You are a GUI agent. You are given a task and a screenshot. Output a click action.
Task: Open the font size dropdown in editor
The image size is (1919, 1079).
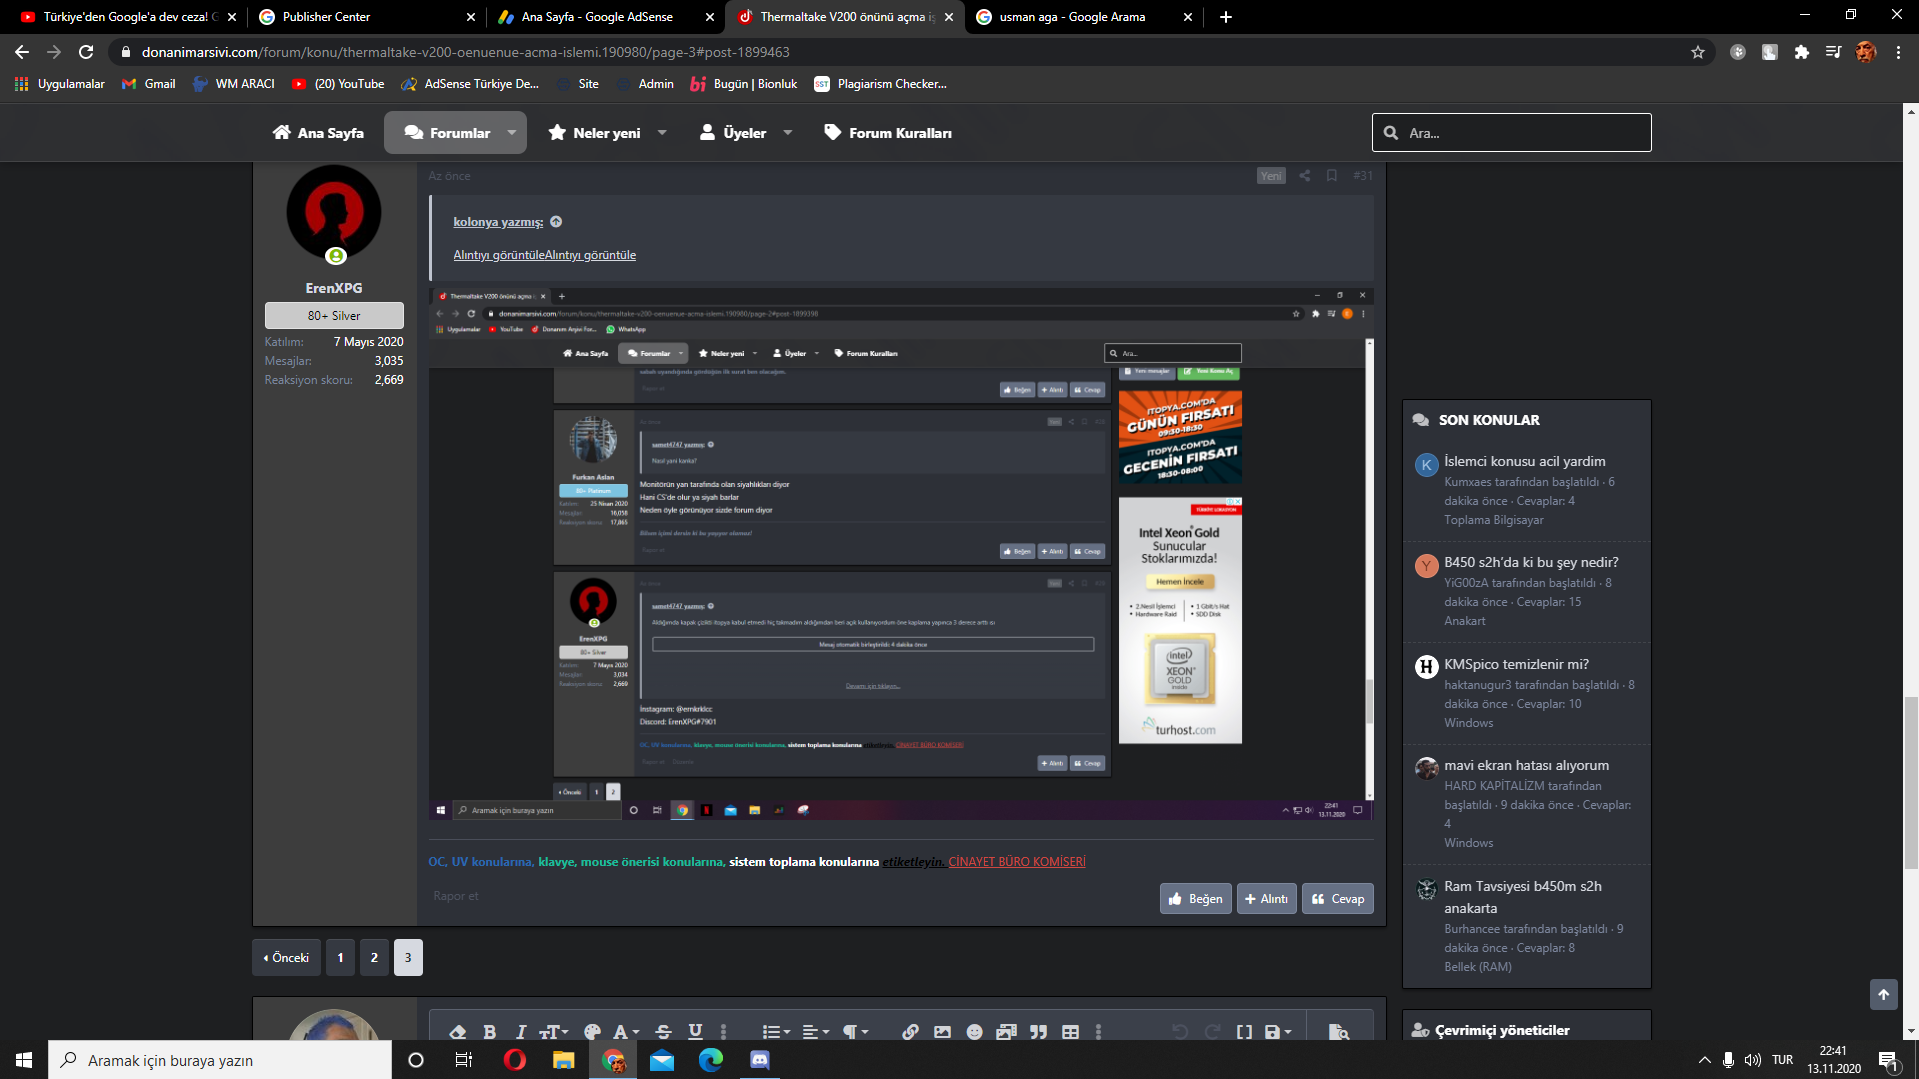[x=554, y=1031]
